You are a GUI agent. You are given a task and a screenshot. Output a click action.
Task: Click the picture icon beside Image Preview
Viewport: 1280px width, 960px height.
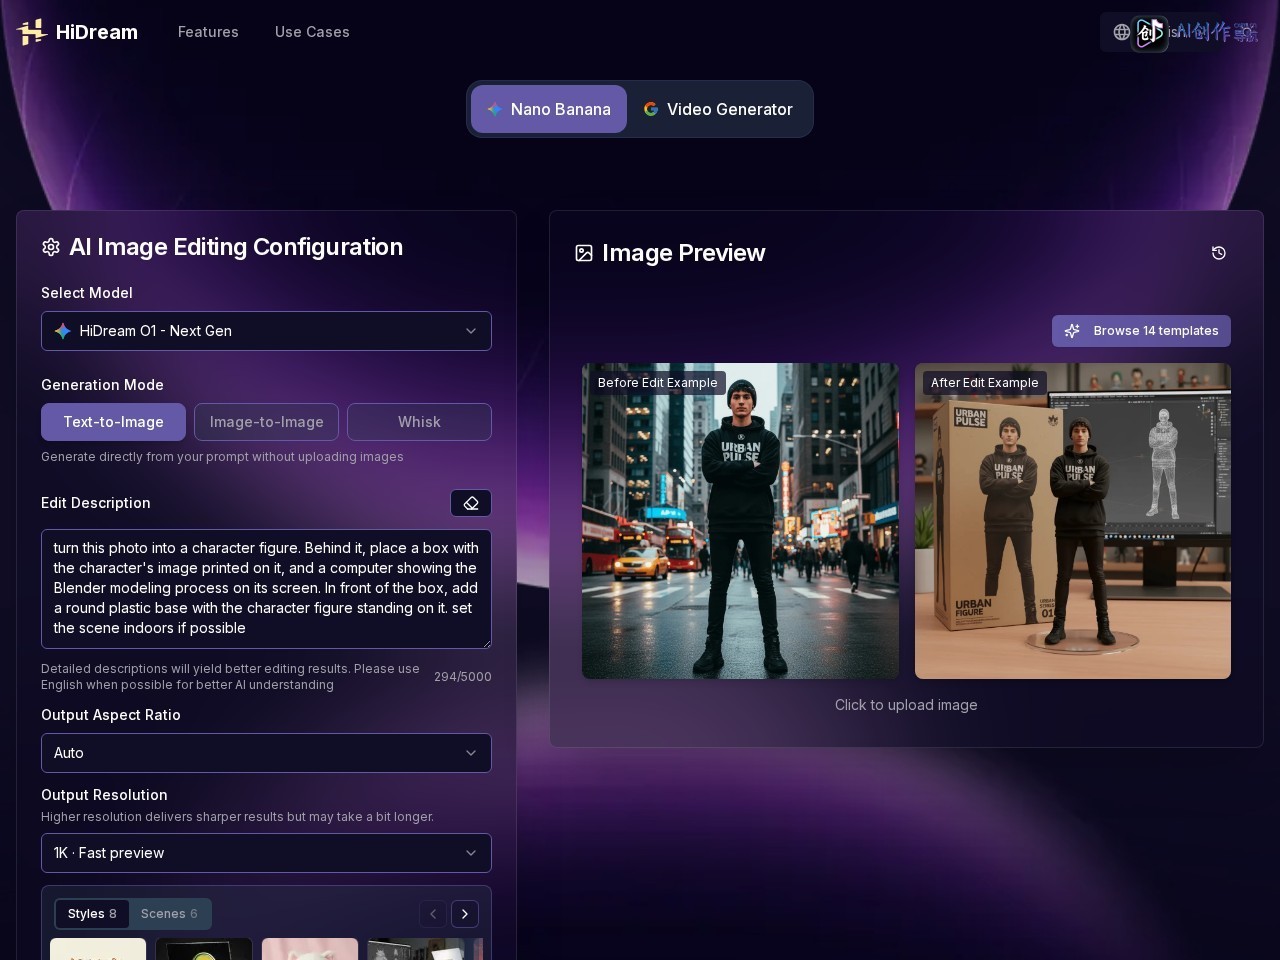[584, 253]
